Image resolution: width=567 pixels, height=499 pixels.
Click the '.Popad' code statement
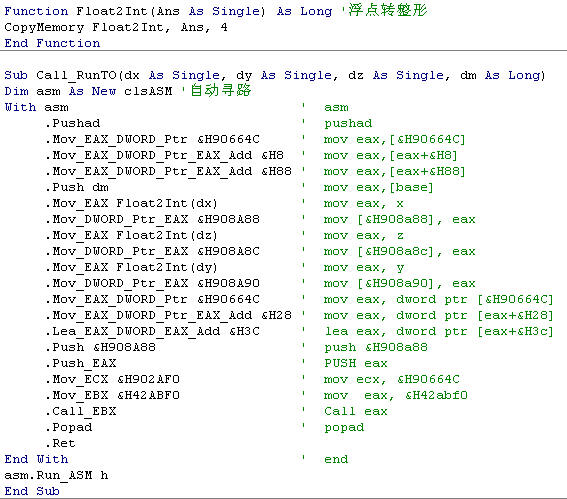pos(69,427)
